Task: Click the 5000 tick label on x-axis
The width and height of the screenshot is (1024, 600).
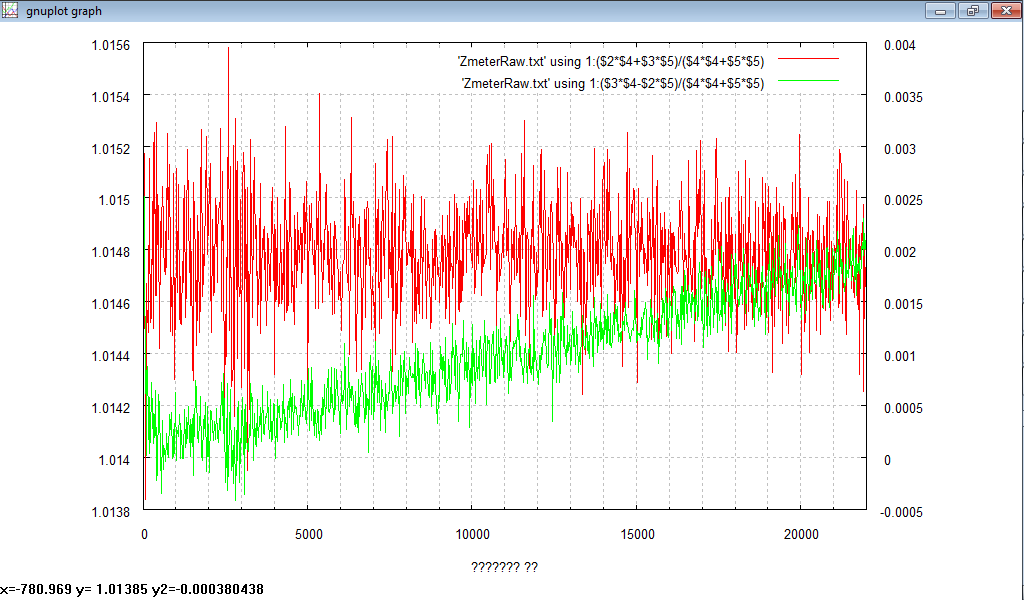Action: coord(308,533)
